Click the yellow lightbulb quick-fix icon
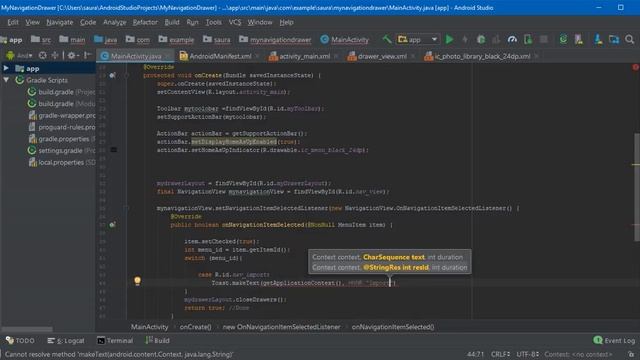640x360 pixels. pos(138,280)
